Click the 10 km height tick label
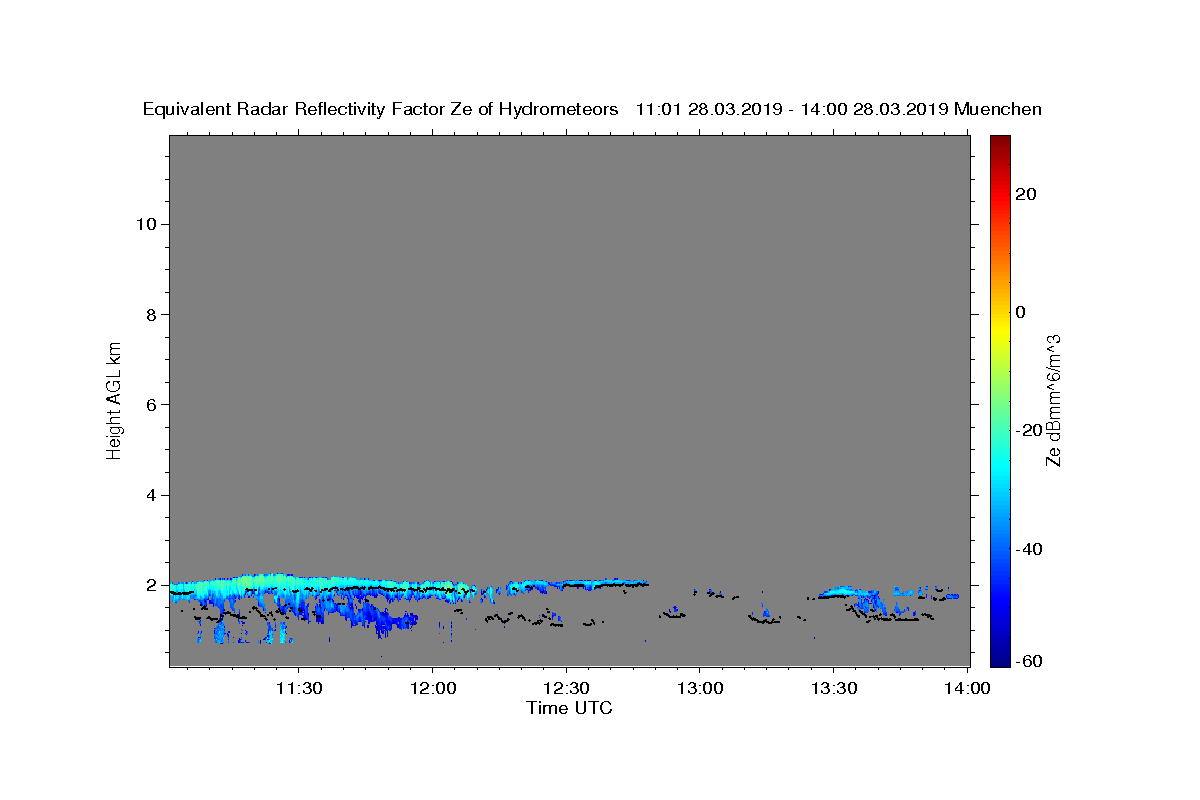 pos(146,224)
